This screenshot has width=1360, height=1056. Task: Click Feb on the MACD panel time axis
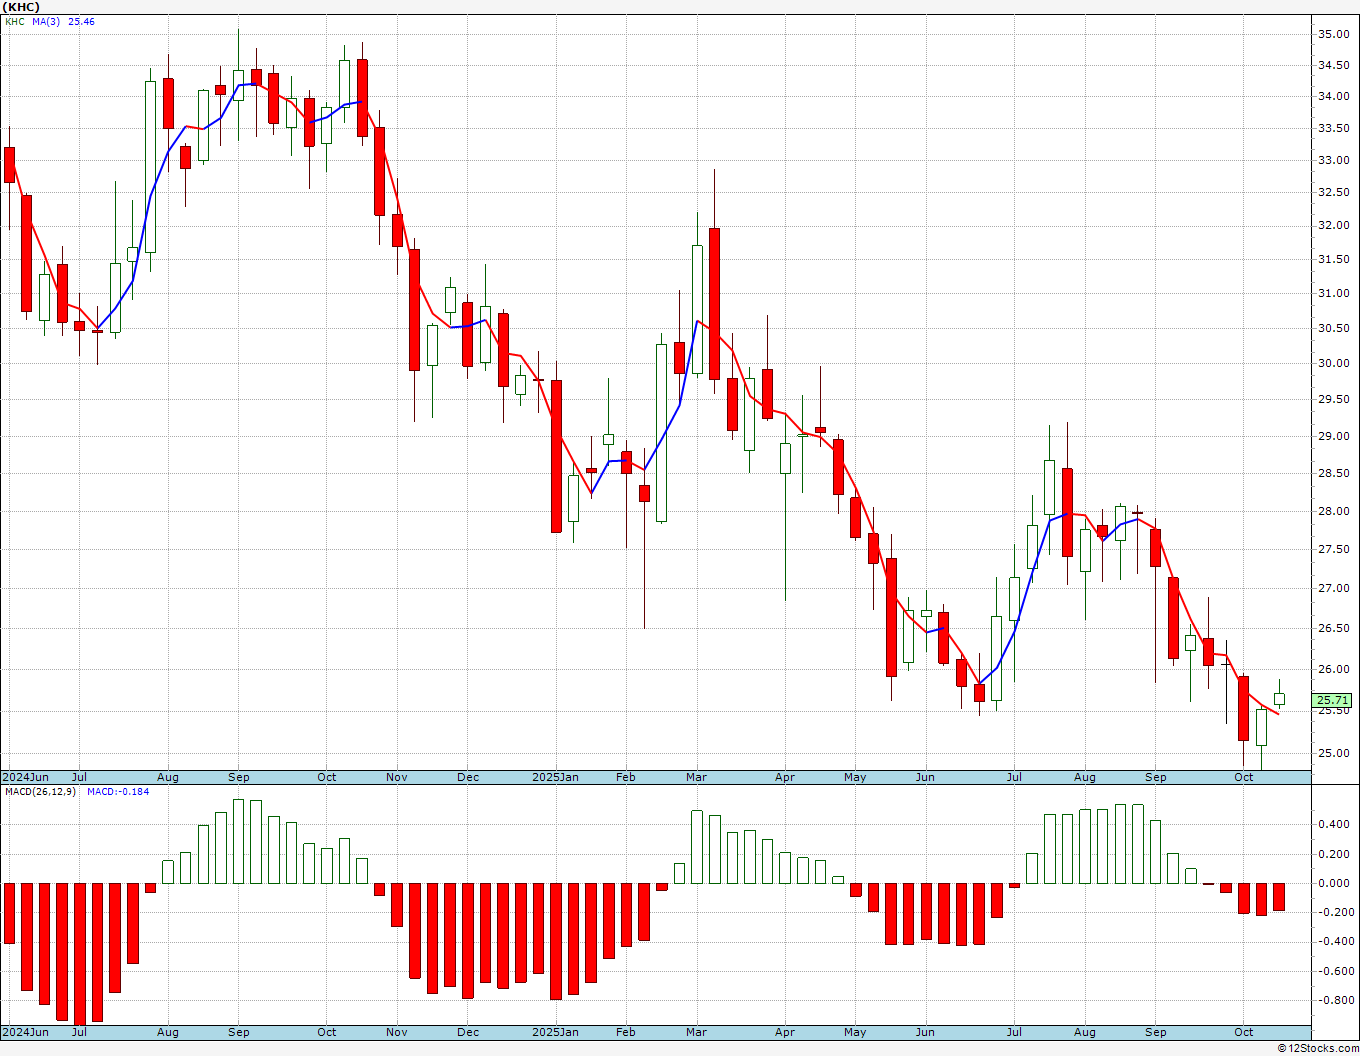pos(625,1032)
